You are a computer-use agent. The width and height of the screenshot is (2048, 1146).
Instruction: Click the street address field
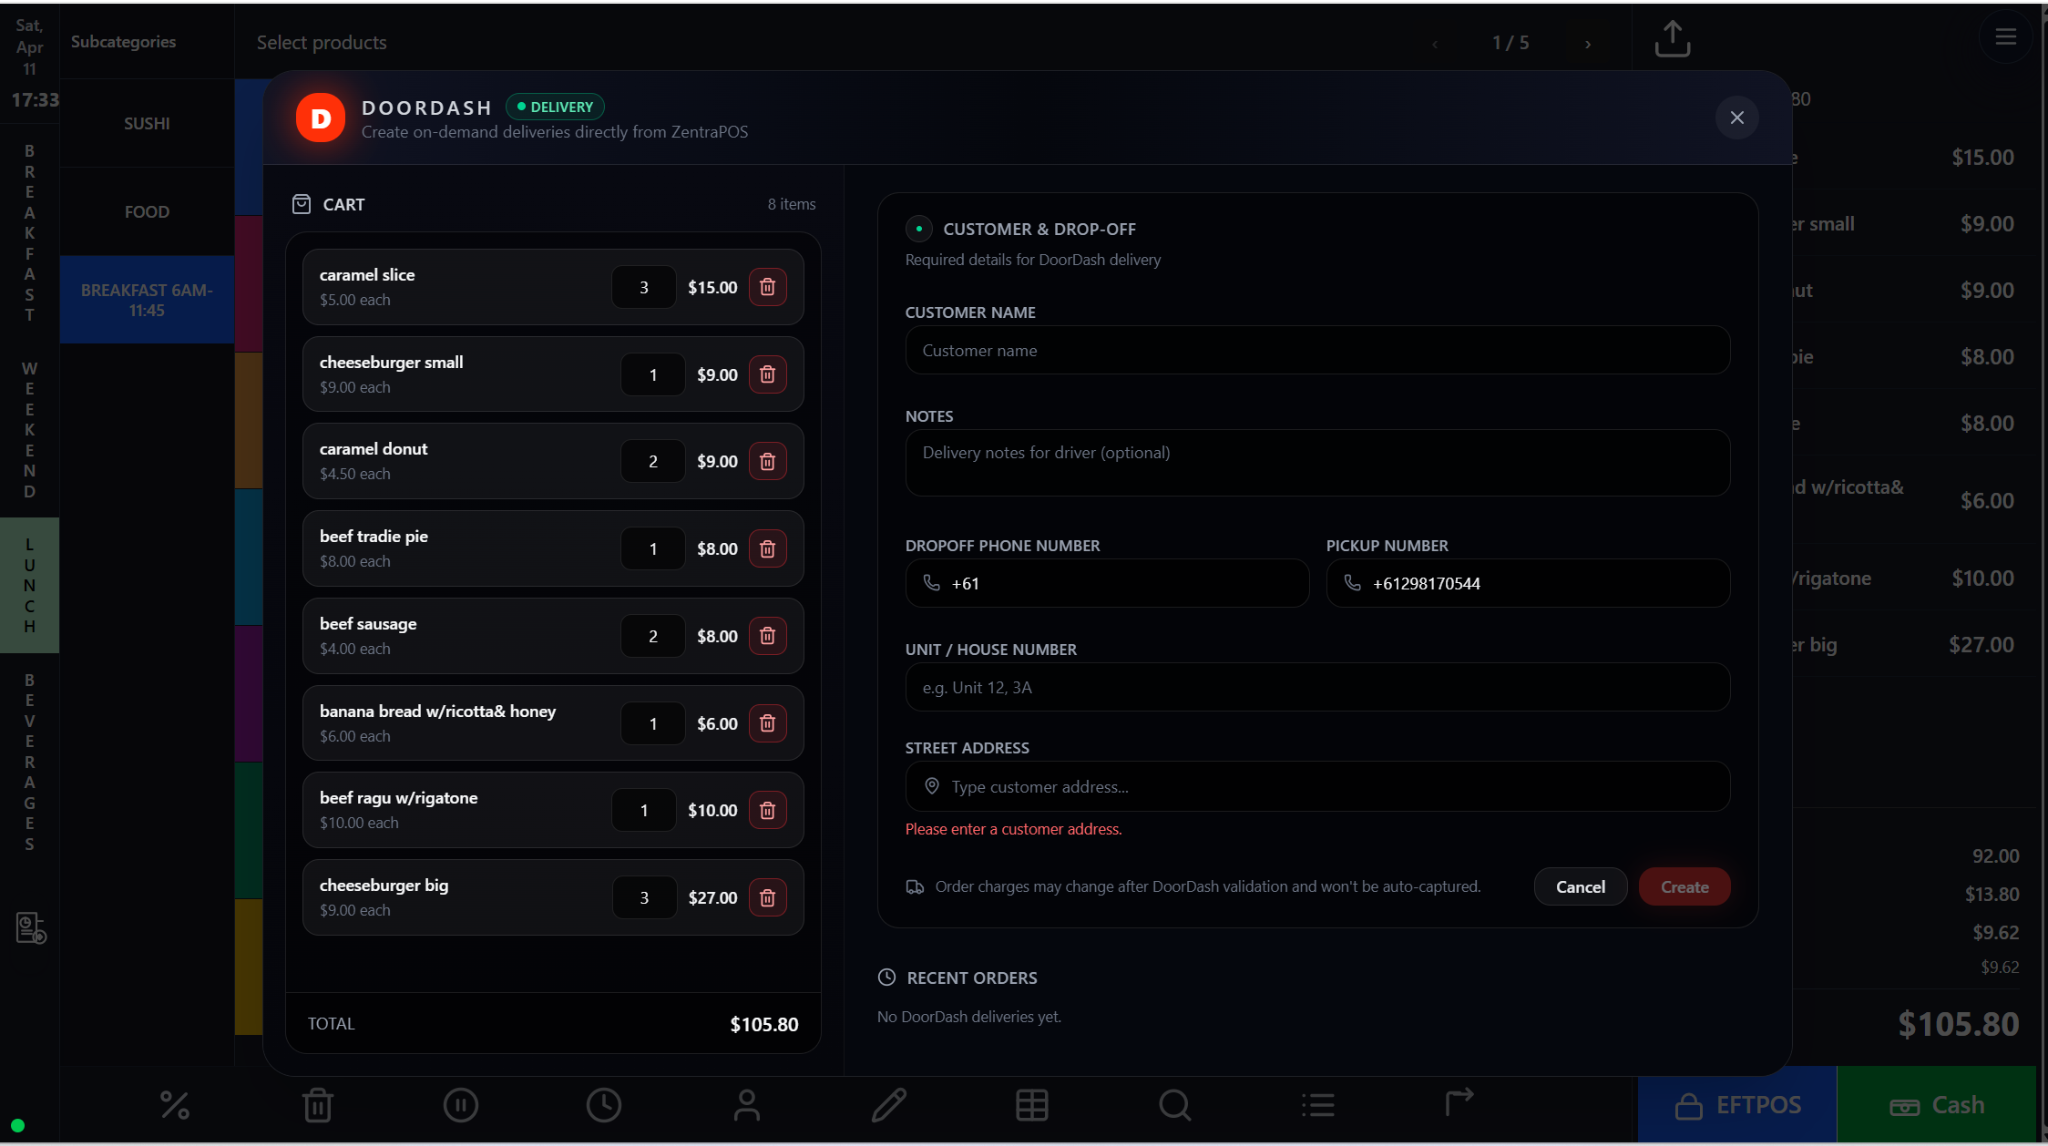(x=1317, y=787)
